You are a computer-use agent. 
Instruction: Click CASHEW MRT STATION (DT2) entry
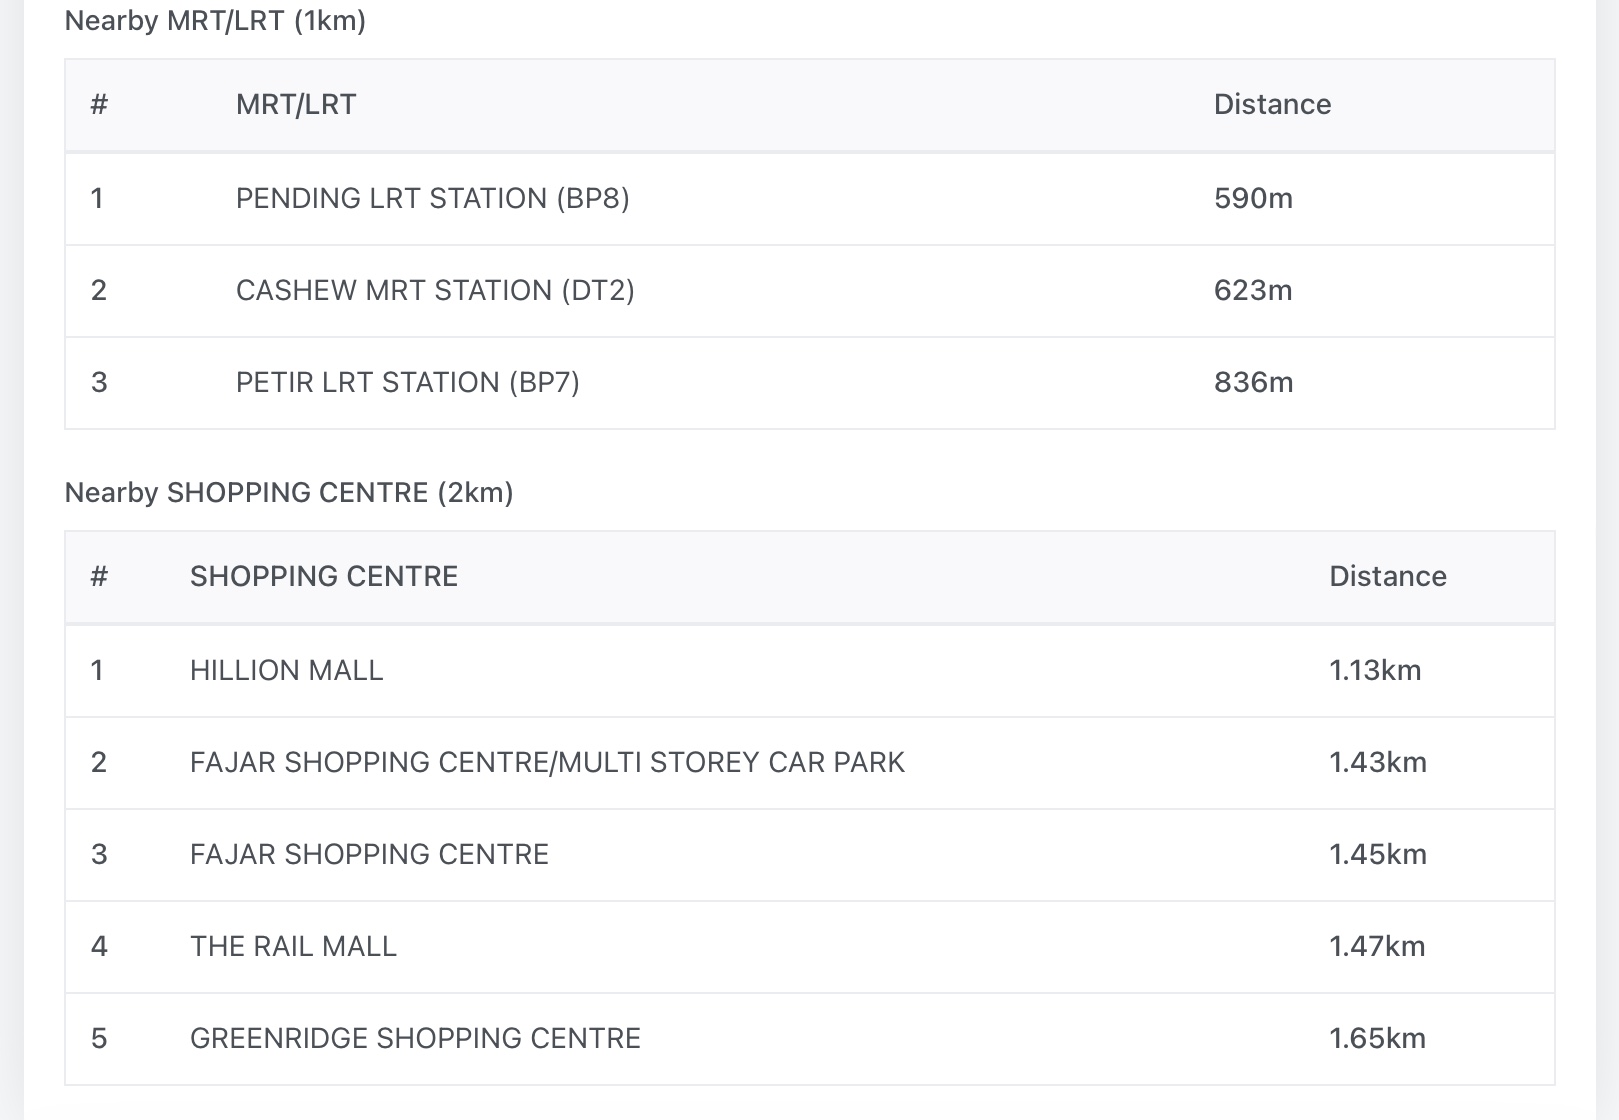pyautogui.click(x=435, y=290)
